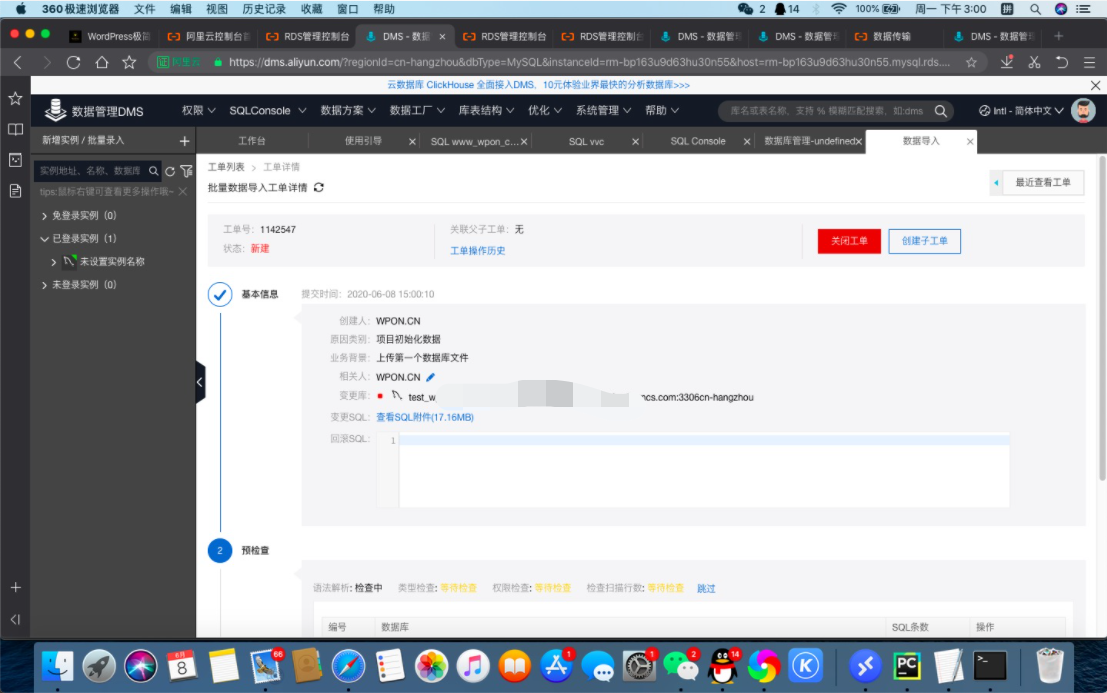Click the scissors screenshot tool icon

click(x=1034, y=62)
